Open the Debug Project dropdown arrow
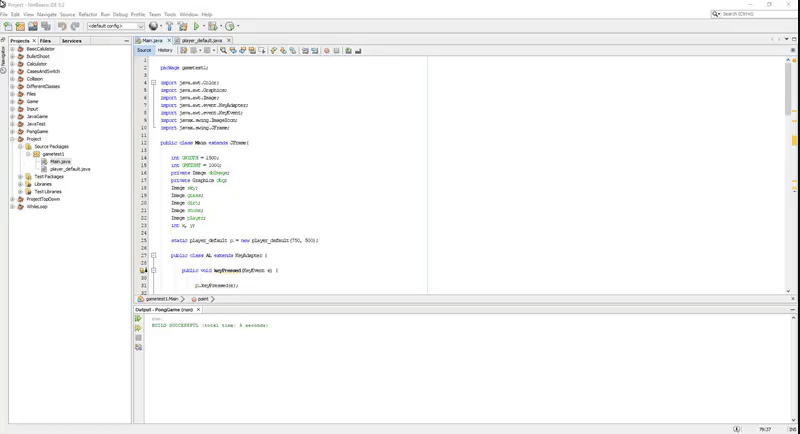This screenshot has height=434, width=800. [x=221, y=26]
